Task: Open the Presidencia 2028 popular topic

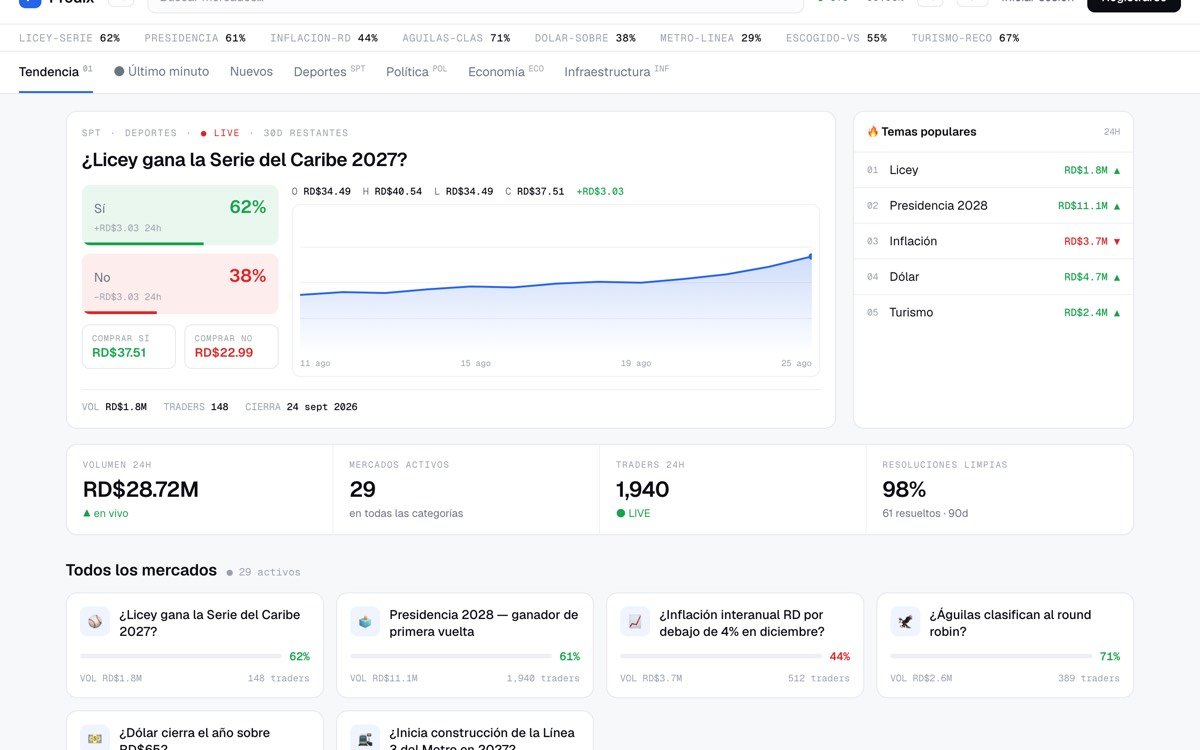Action: click(x=993, y=206)
